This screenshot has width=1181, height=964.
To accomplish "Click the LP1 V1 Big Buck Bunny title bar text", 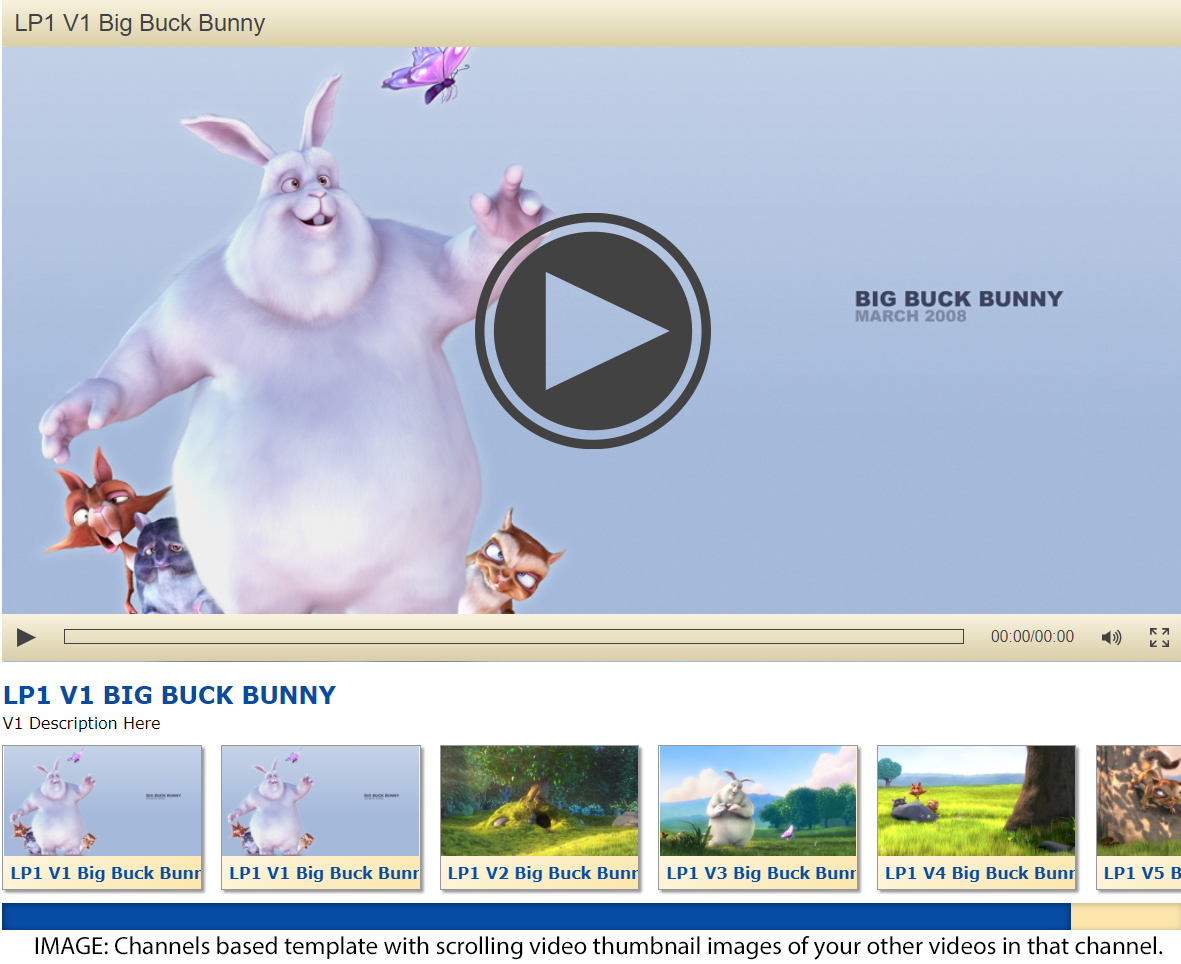I will pos(139,23).
